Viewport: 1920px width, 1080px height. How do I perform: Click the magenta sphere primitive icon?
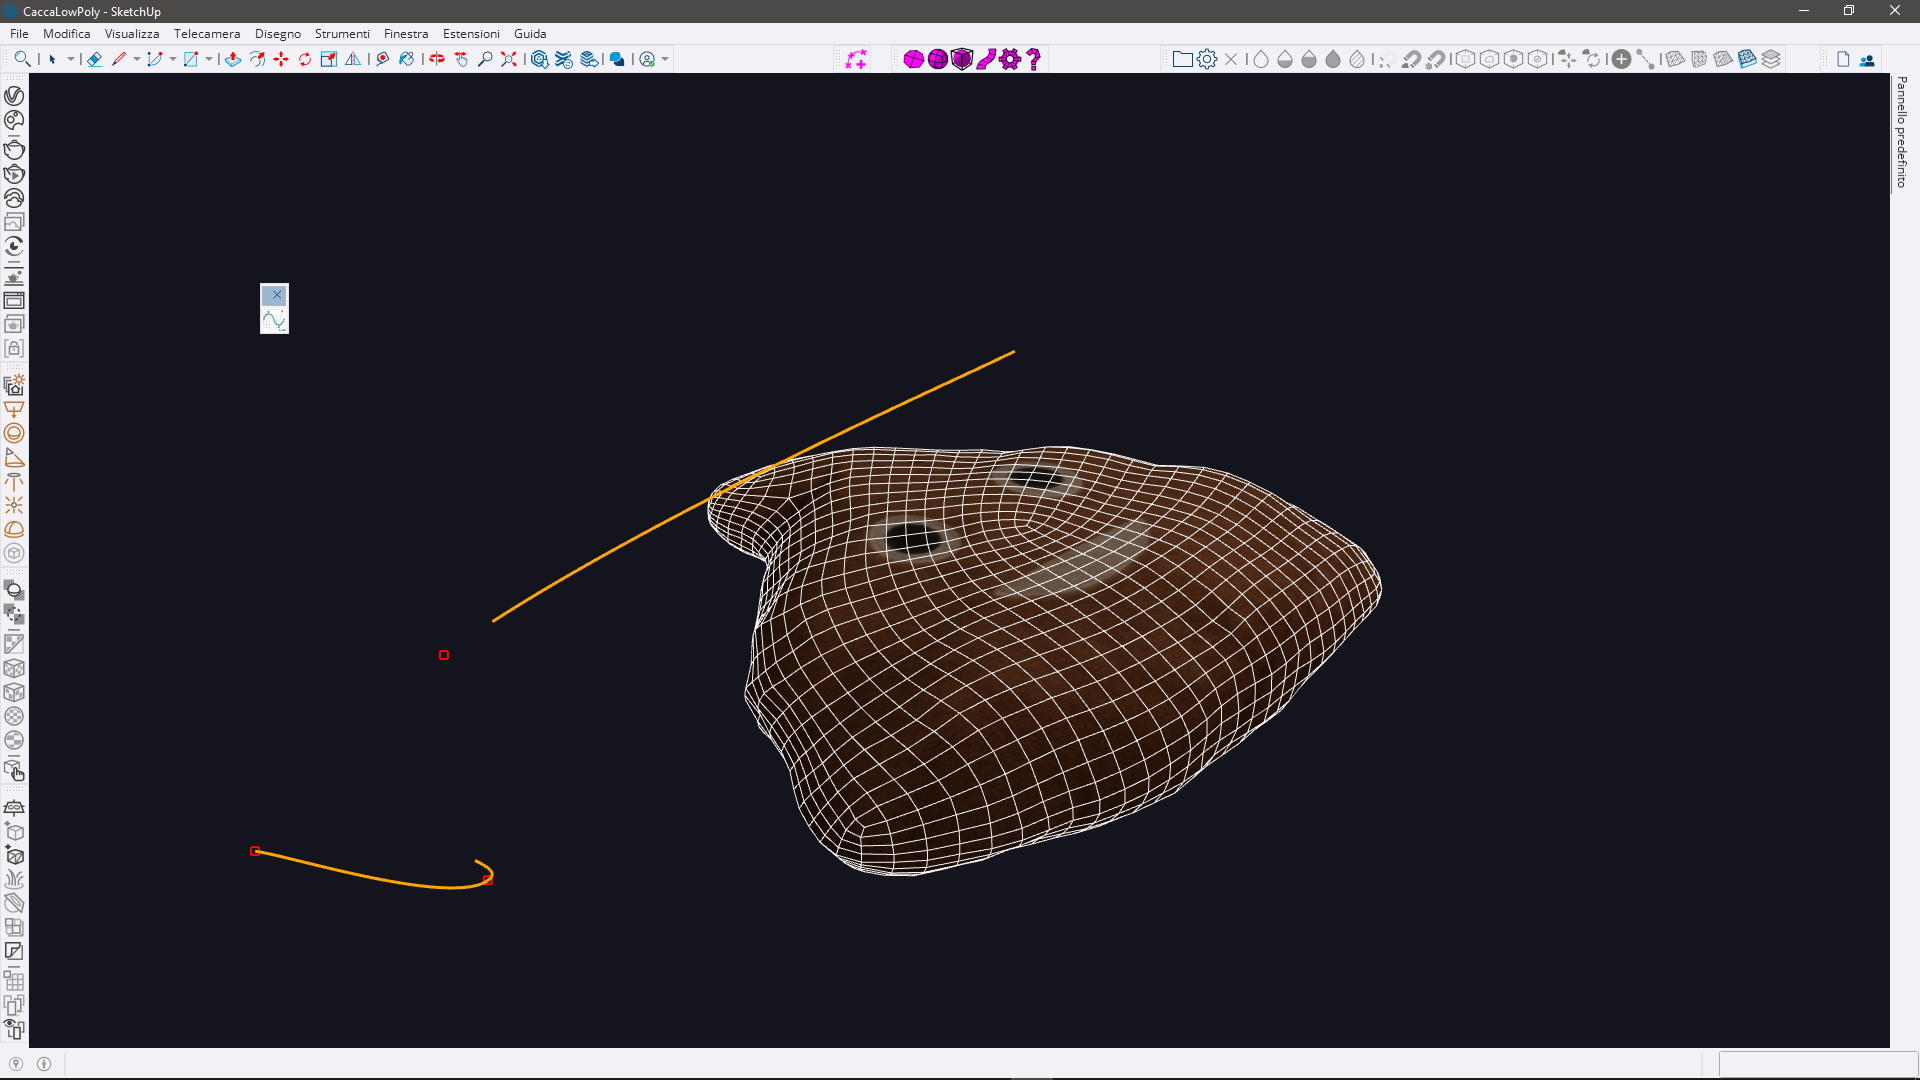pyautogui.click(x=938, y=59)
